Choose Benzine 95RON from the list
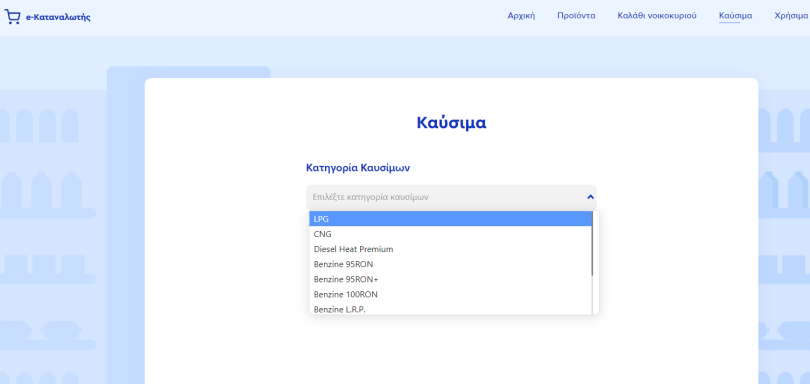Viewport: 810px width, 384px height. tap(450, 264)
